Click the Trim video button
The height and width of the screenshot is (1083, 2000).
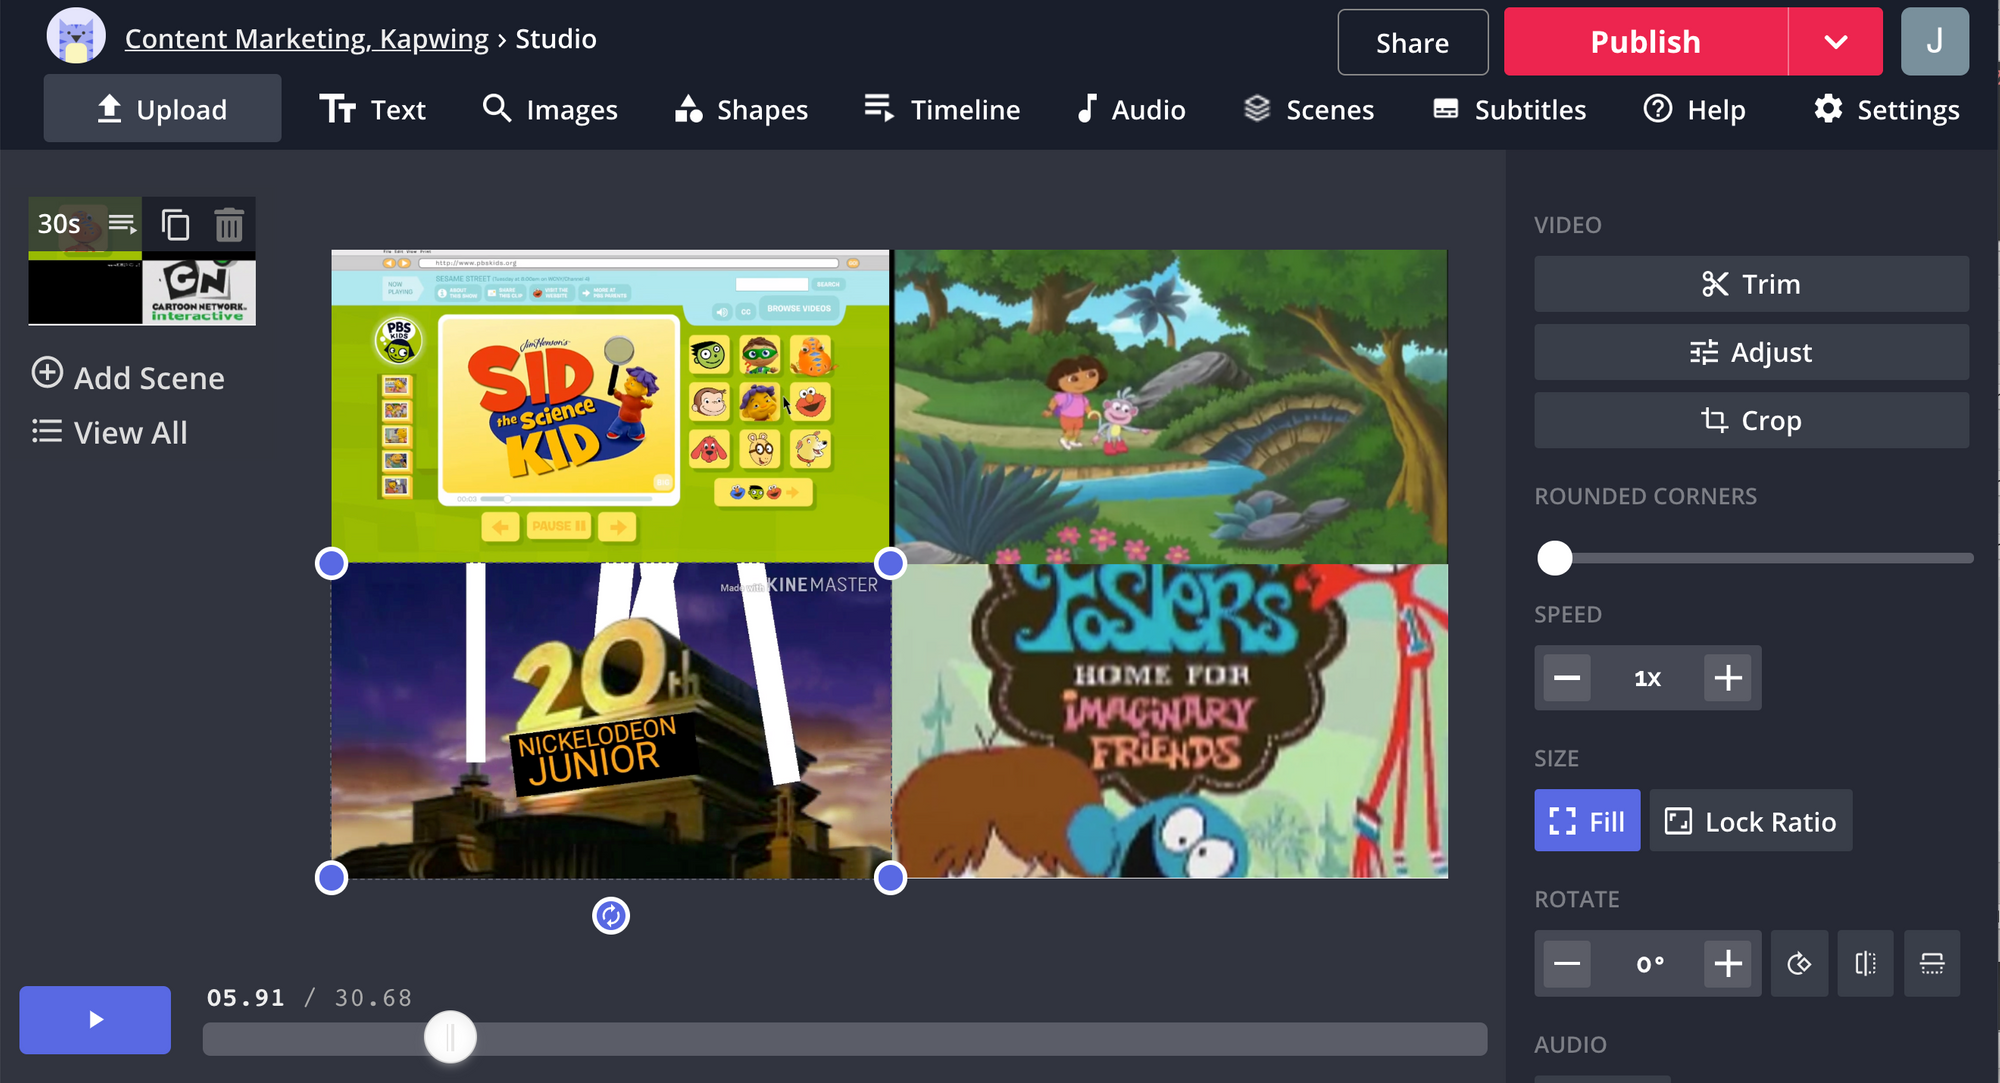[x=1752, y=283]
